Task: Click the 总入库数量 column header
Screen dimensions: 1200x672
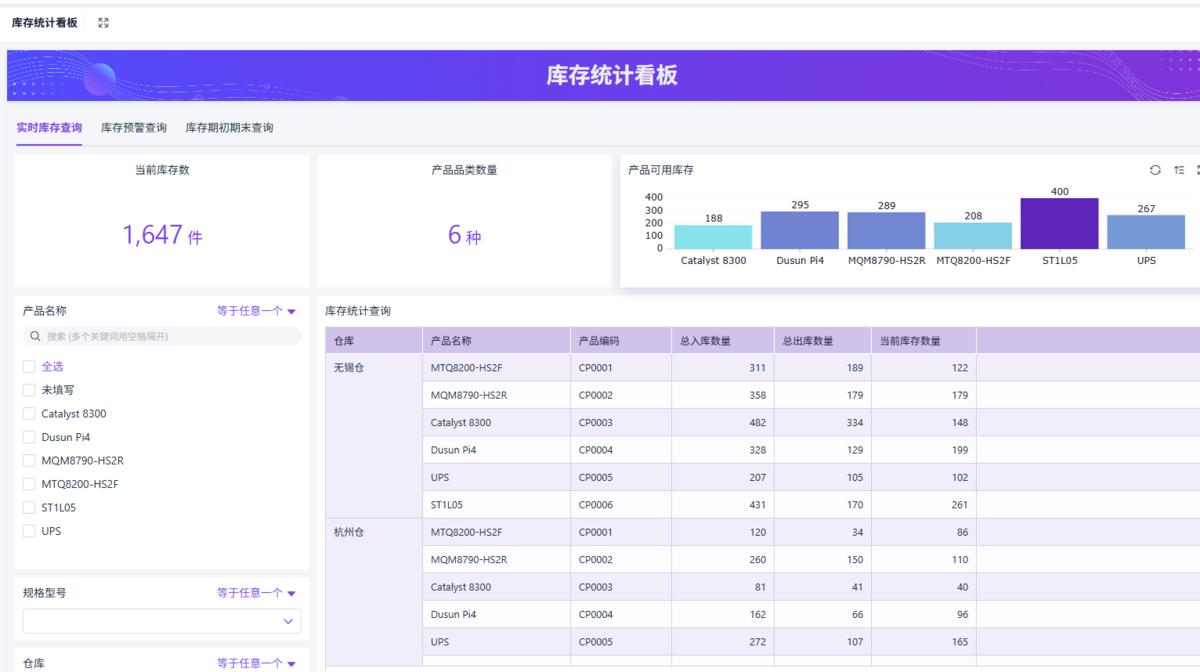Action: tap(722, 341)
